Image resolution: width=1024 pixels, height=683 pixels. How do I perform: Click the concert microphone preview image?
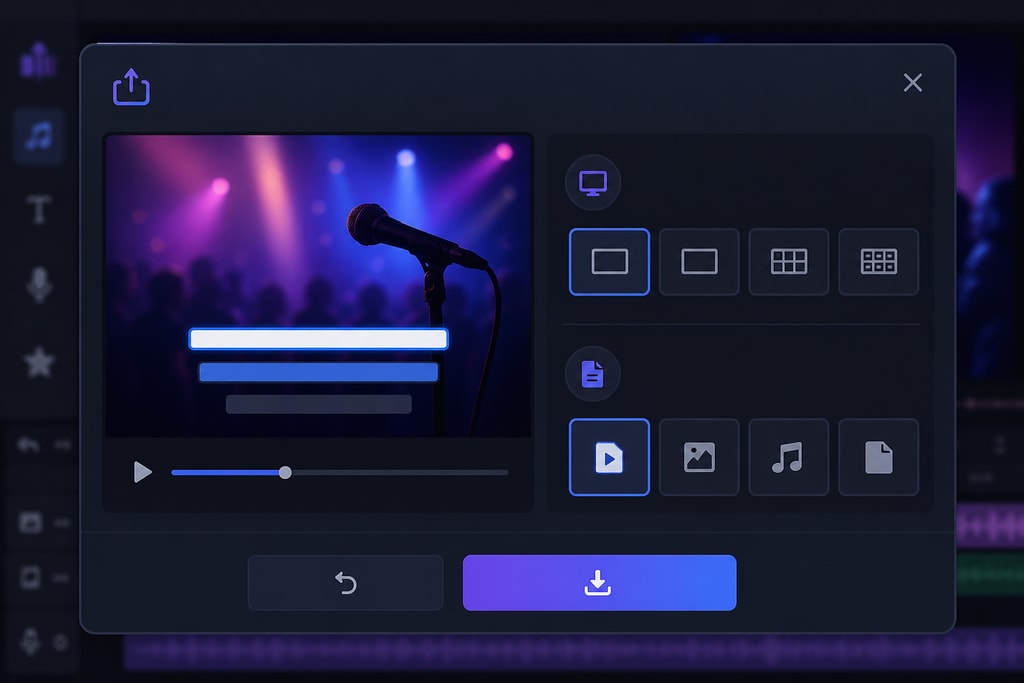(318, 286)
